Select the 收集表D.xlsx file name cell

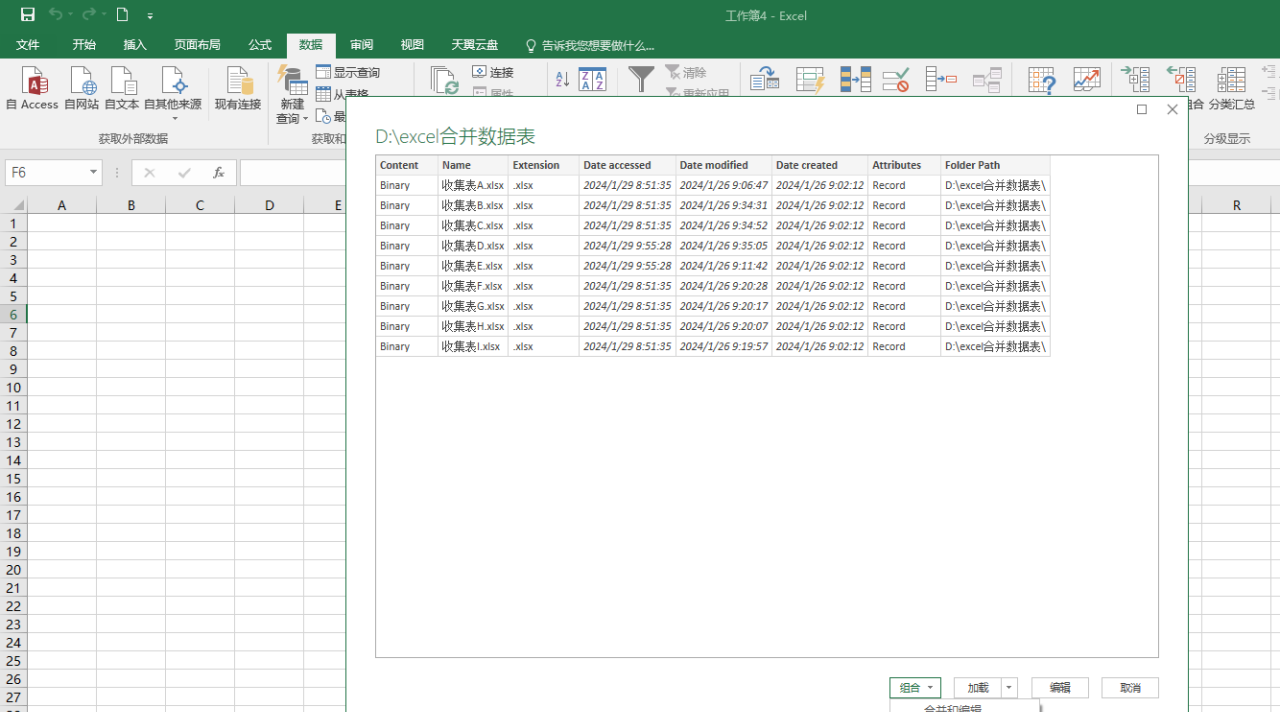pyautogui.click(x=473, y=246)
